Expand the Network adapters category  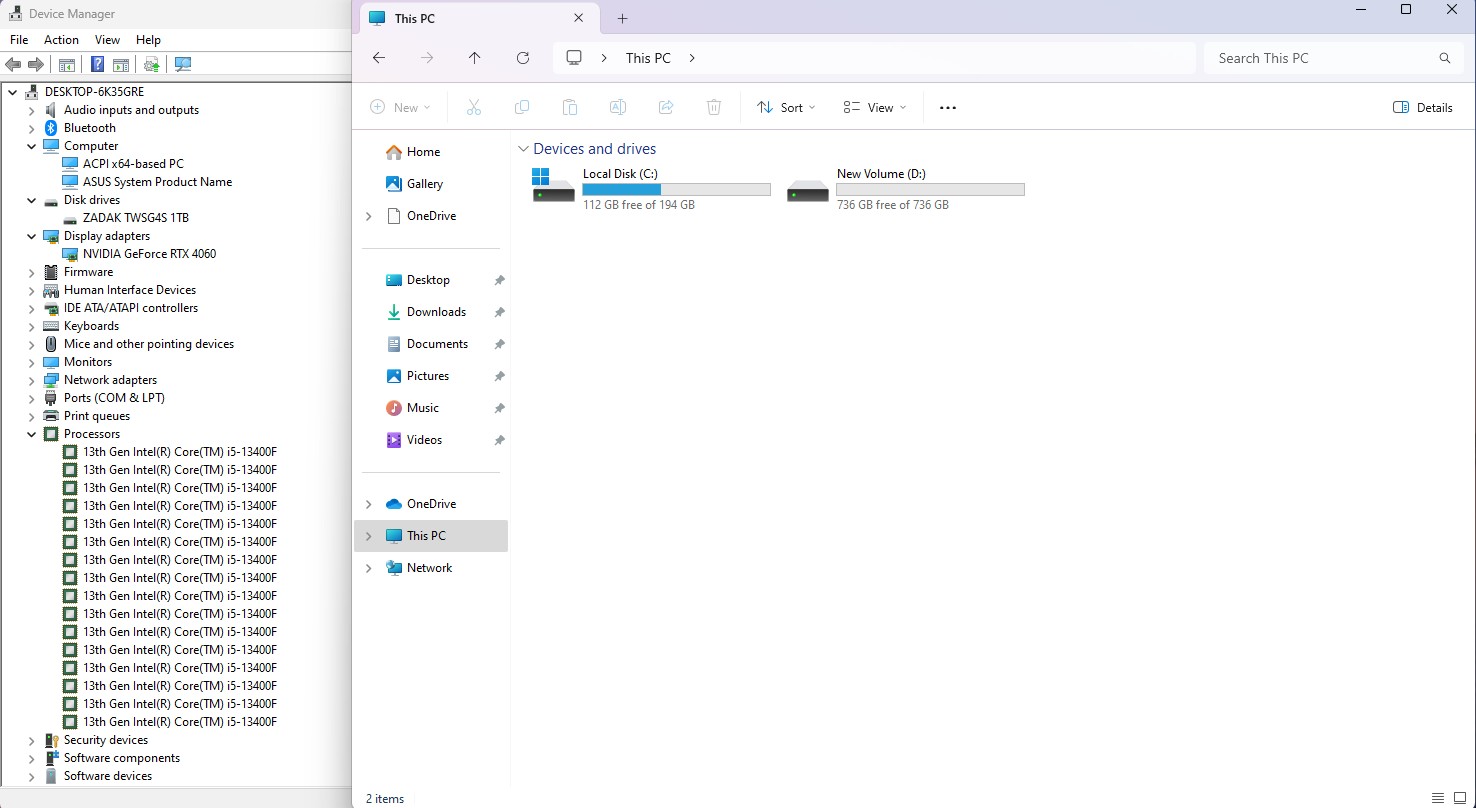[31, 380]
